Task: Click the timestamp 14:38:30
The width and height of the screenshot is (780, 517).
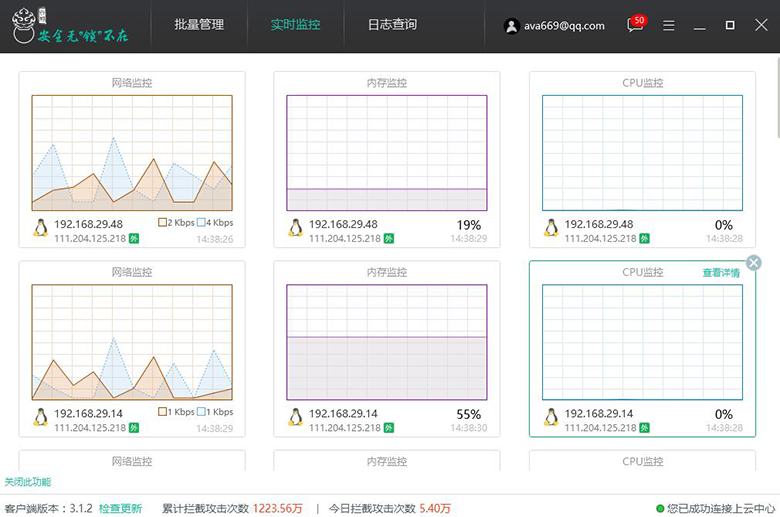Action: pyautogui.click(x=469, y=428)
